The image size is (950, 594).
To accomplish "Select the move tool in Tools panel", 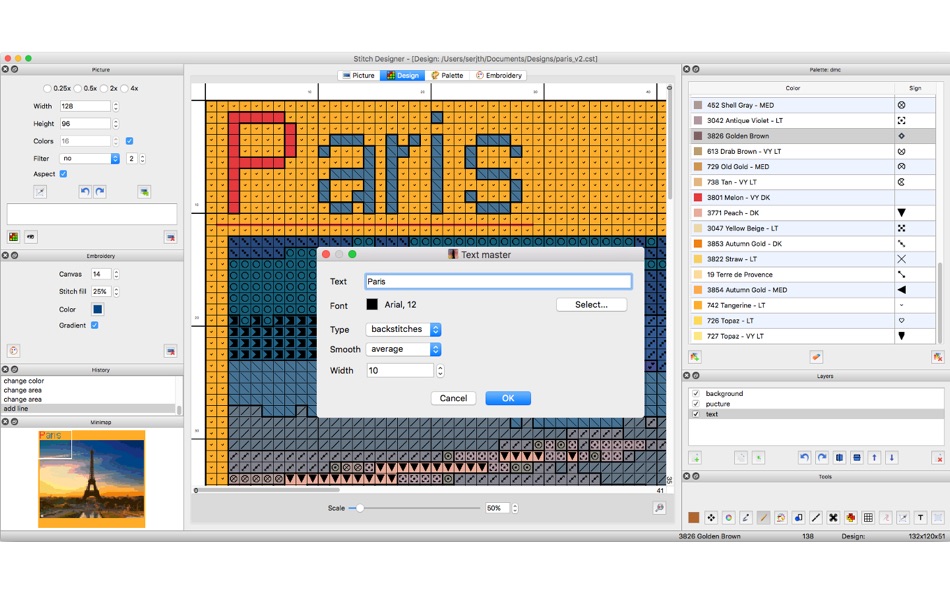I will coord(711,518).
